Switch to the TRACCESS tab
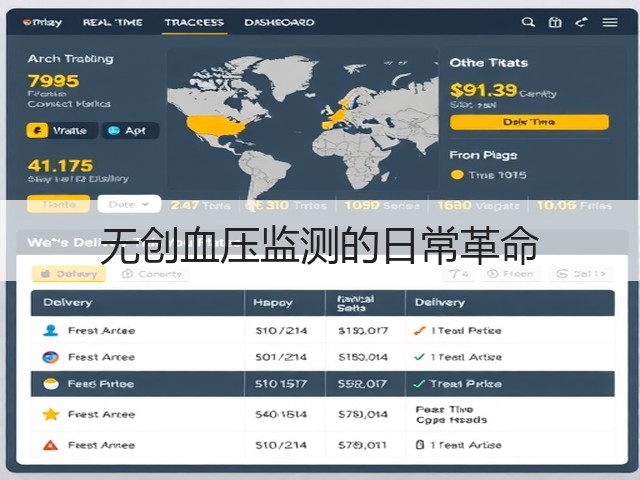The height and width of the screenshot is (480, 640). pos(194,22)
